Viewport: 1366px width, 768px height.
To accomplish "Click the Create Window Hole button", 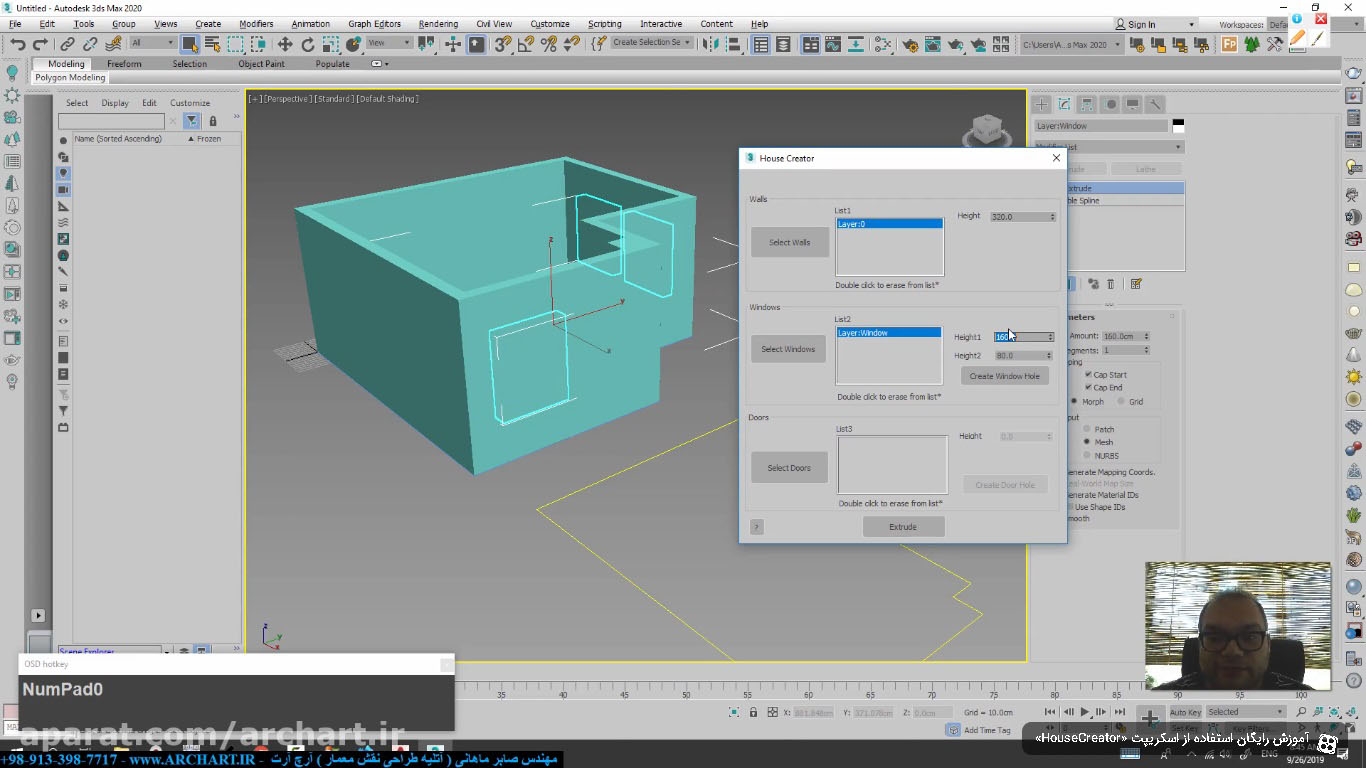I will [1005, 376].
